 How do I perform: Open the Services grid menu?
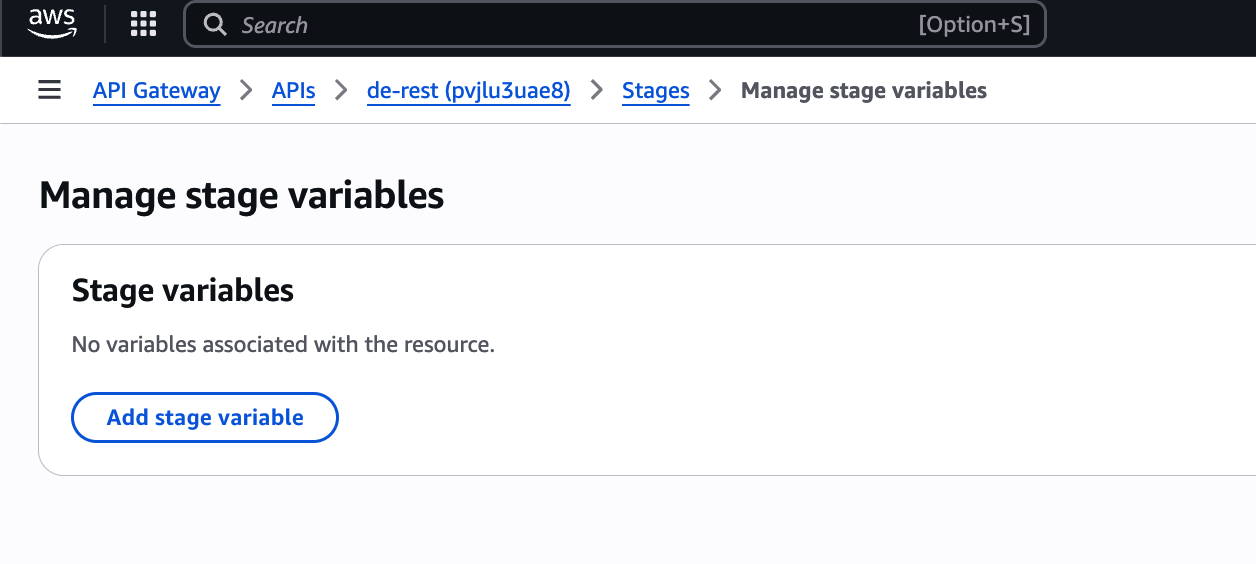pos(144,24)
